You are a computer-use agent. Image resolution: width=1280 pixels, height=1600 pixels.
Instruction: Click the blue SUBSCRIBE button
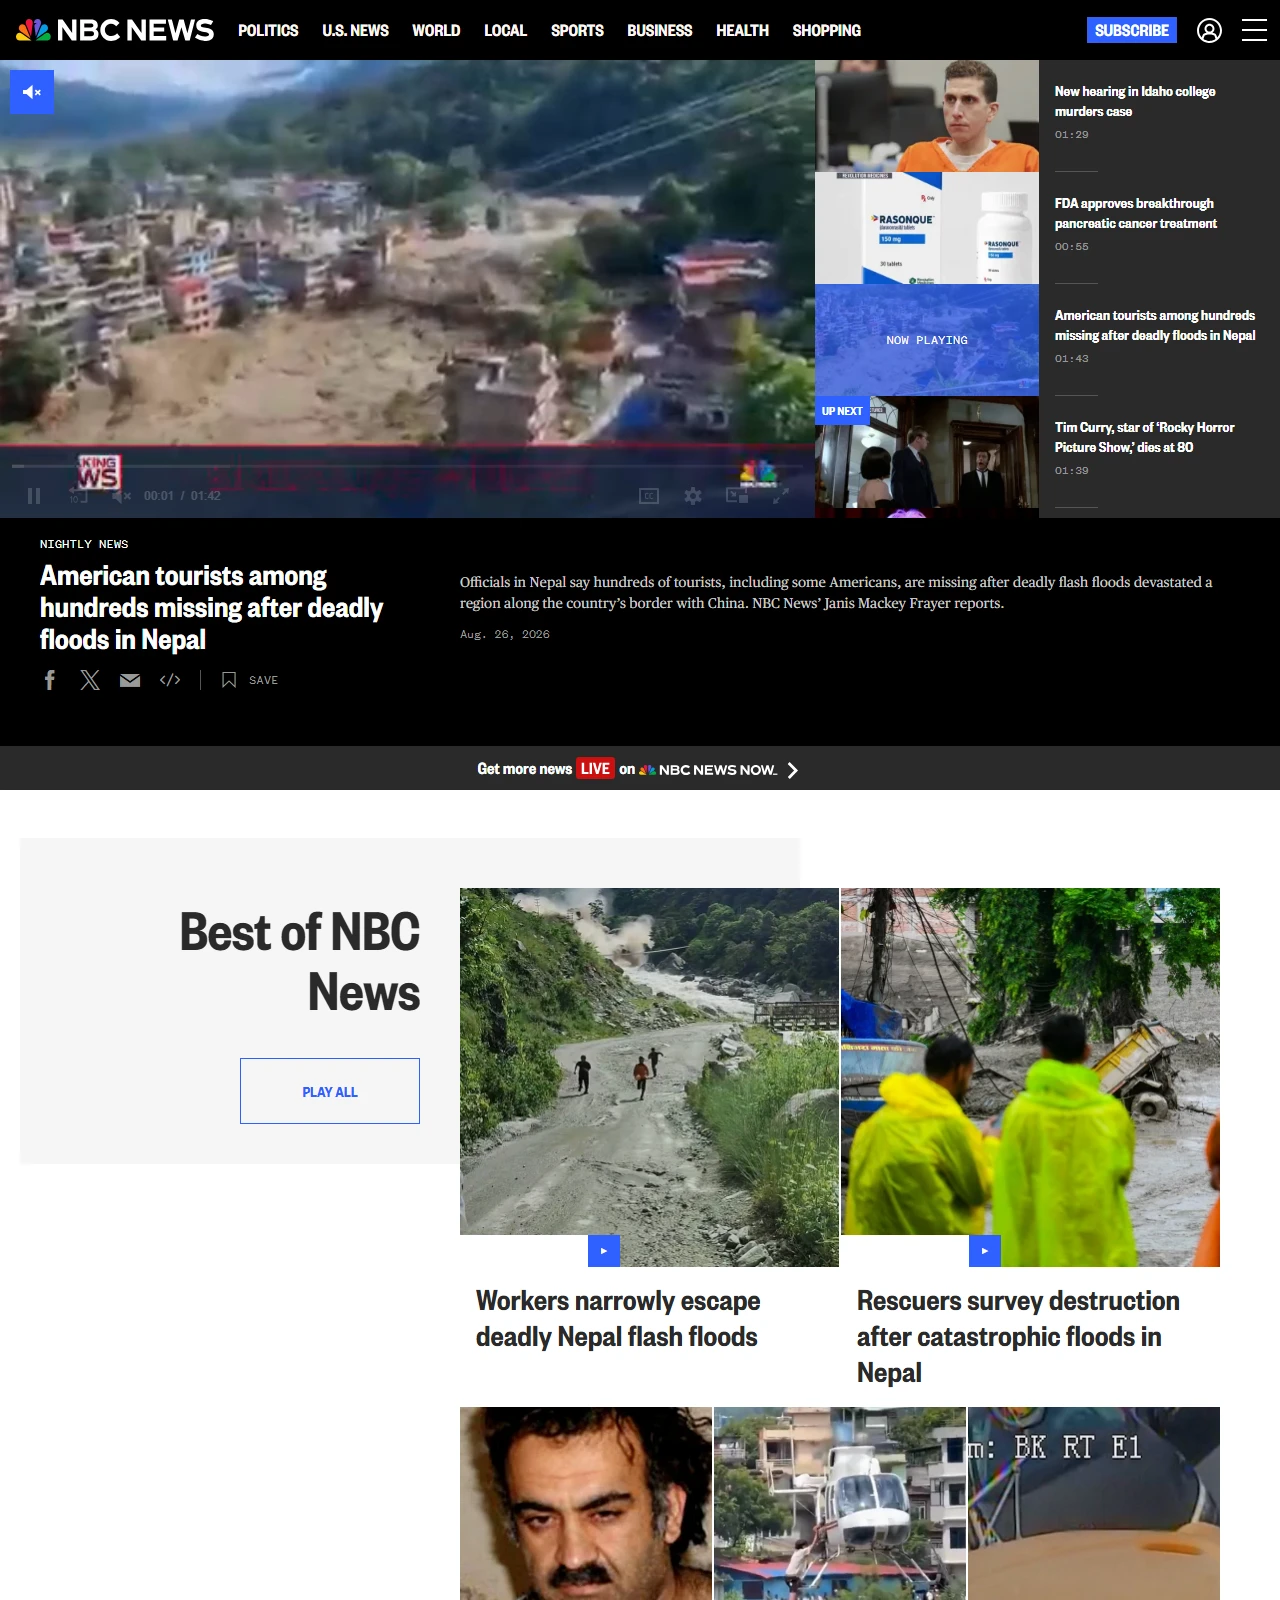click(1132, 30)
